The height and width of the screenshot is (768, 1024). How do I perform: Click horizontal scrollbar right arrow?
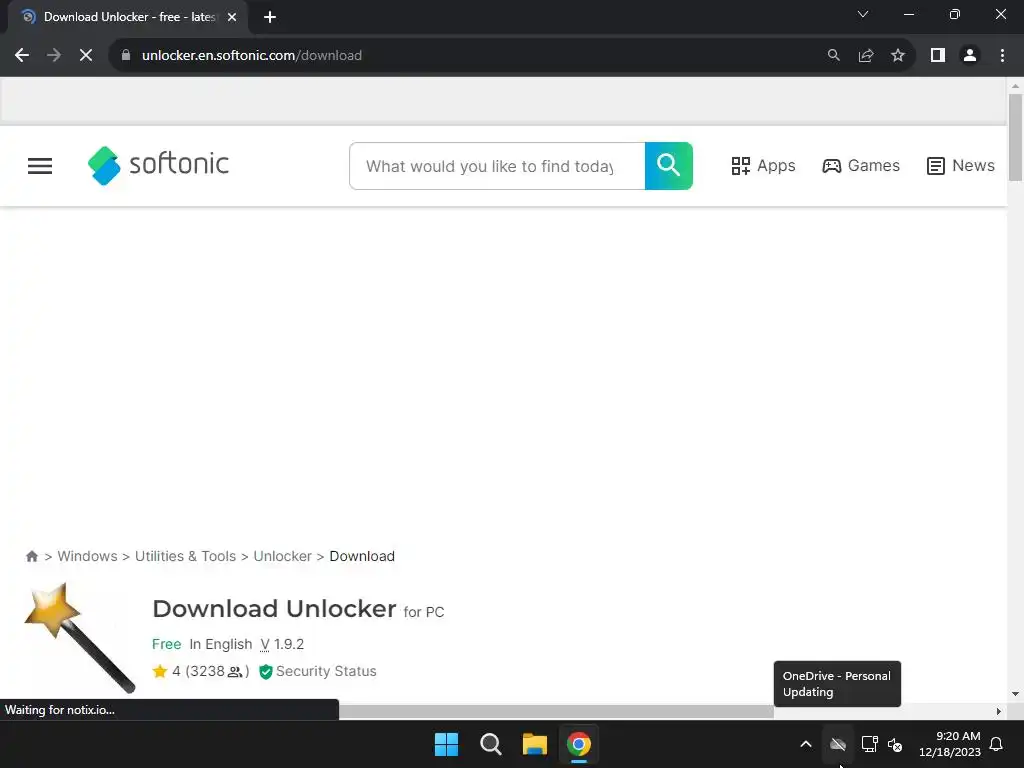point(999,711)
